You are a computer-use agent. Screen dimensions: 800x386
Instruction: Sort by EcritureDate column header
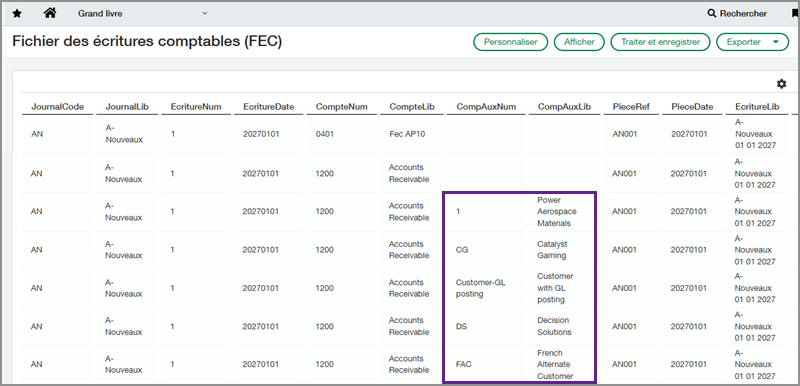269,107
